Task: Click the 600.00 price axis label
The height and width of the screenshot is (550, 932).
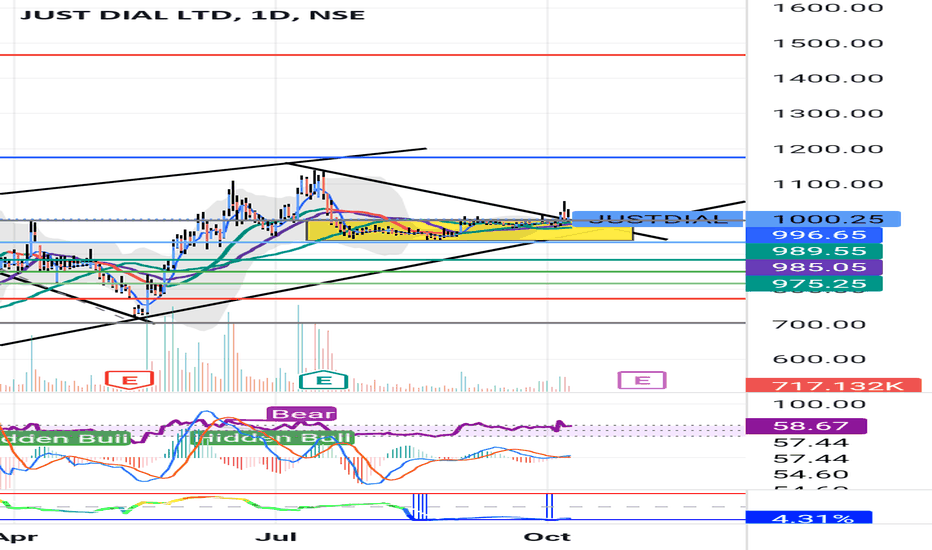Action: [819, 359]
